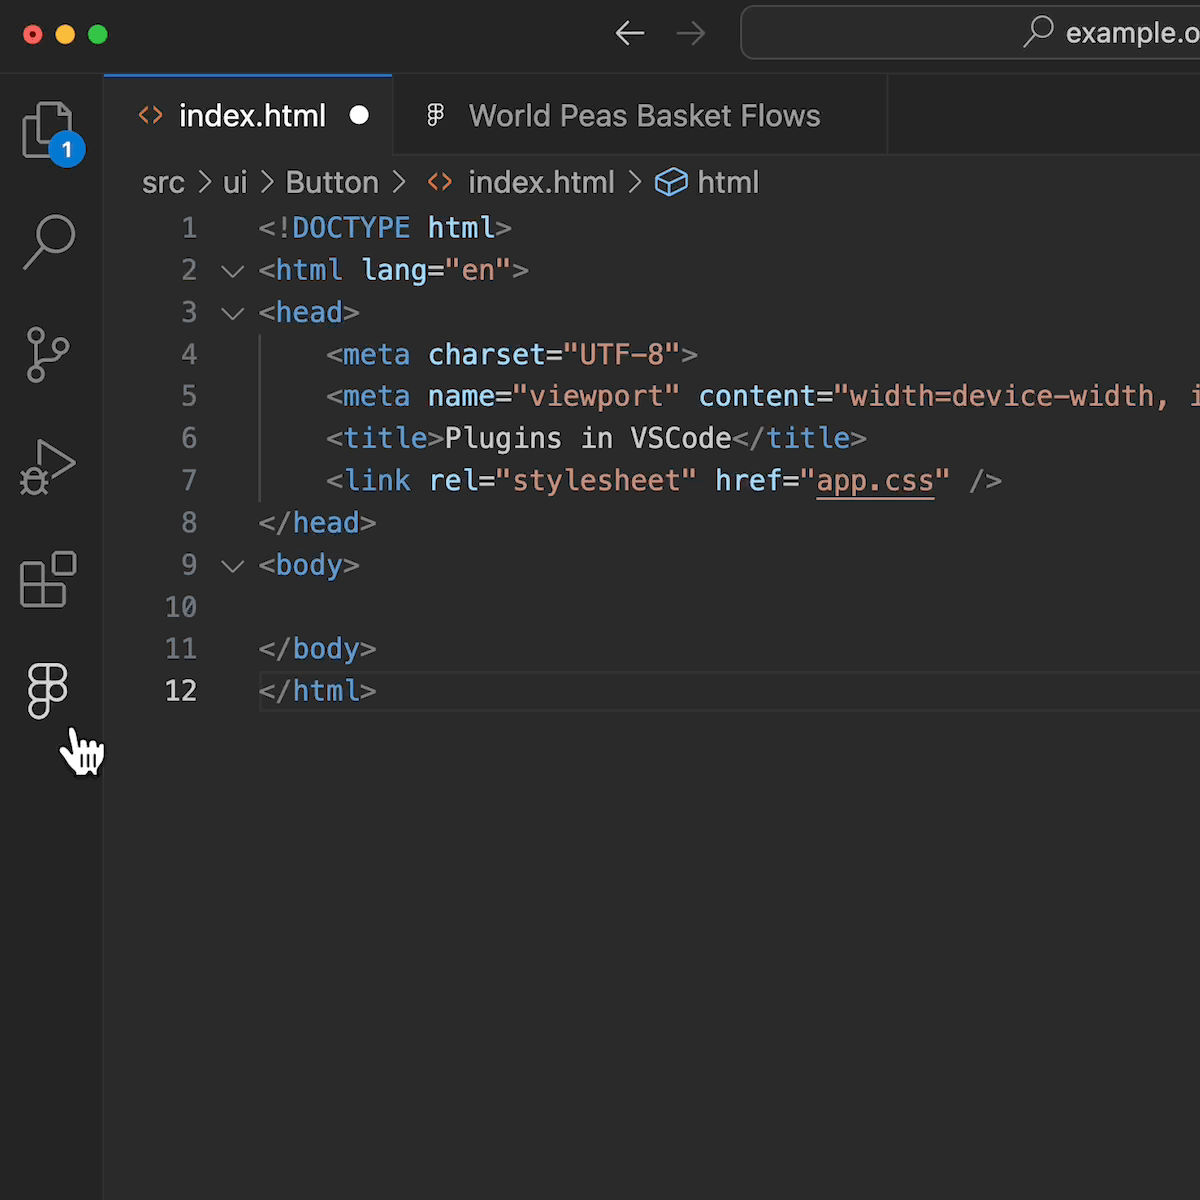The height and width of the screenshot is (1200, 1200).
Task: Open the Explorer panel in the activity bar
Action: [x=47, y=128]
